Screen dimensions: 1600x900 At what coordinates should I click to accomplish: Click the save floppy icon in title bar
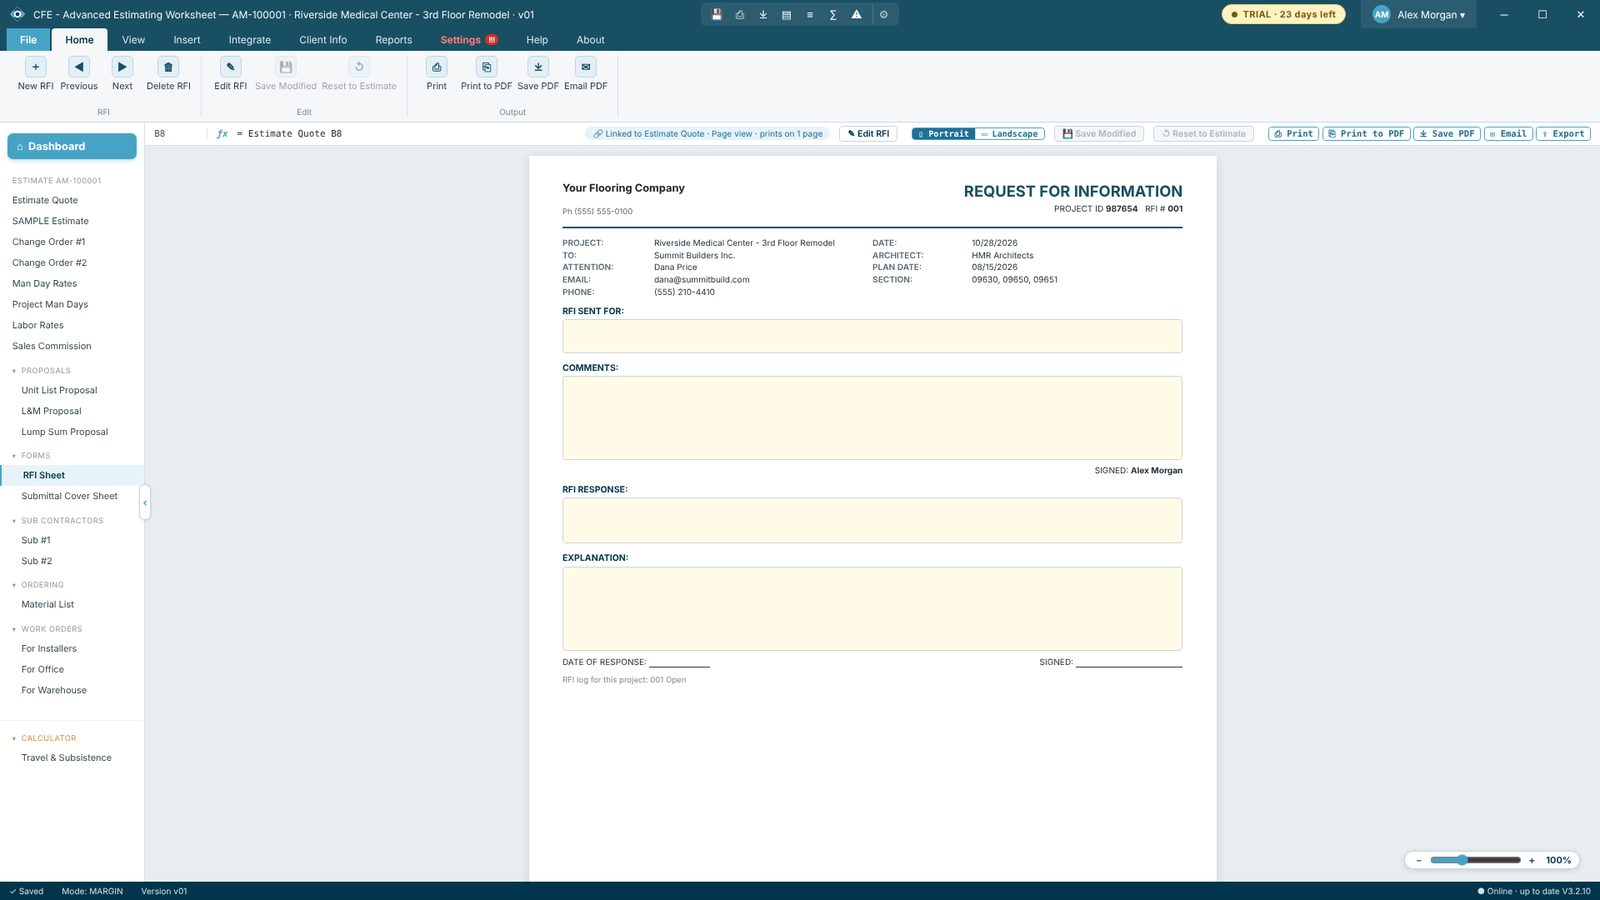[x=716, y=15]
